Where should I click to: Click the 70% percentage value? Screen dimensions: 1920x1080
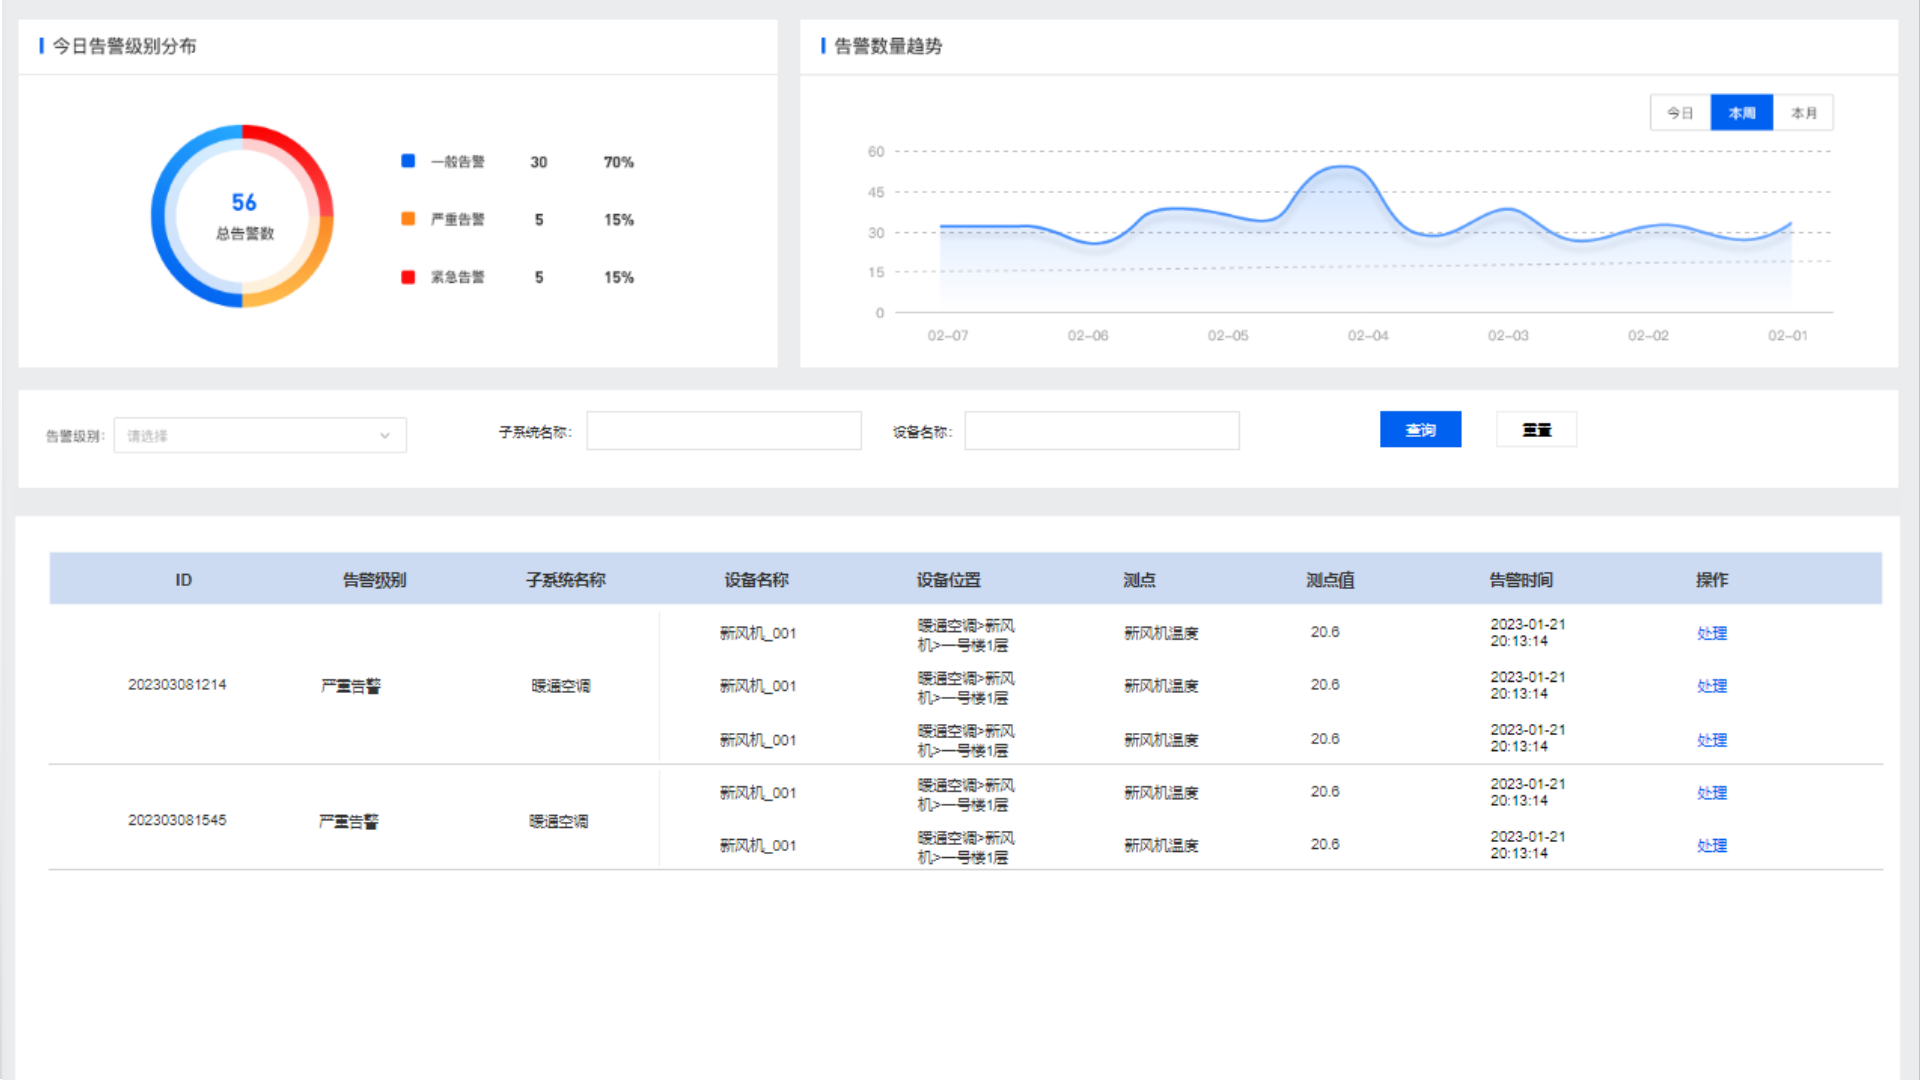619,162
